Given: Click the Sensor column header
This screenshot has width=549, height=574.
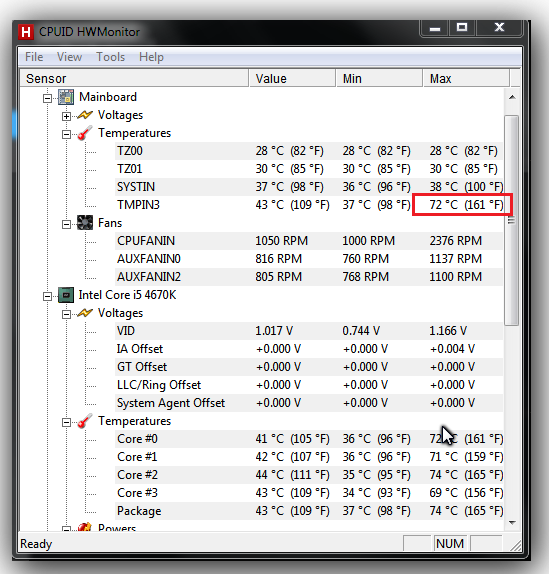Looking at the screenshot, I should coord(134,78).
